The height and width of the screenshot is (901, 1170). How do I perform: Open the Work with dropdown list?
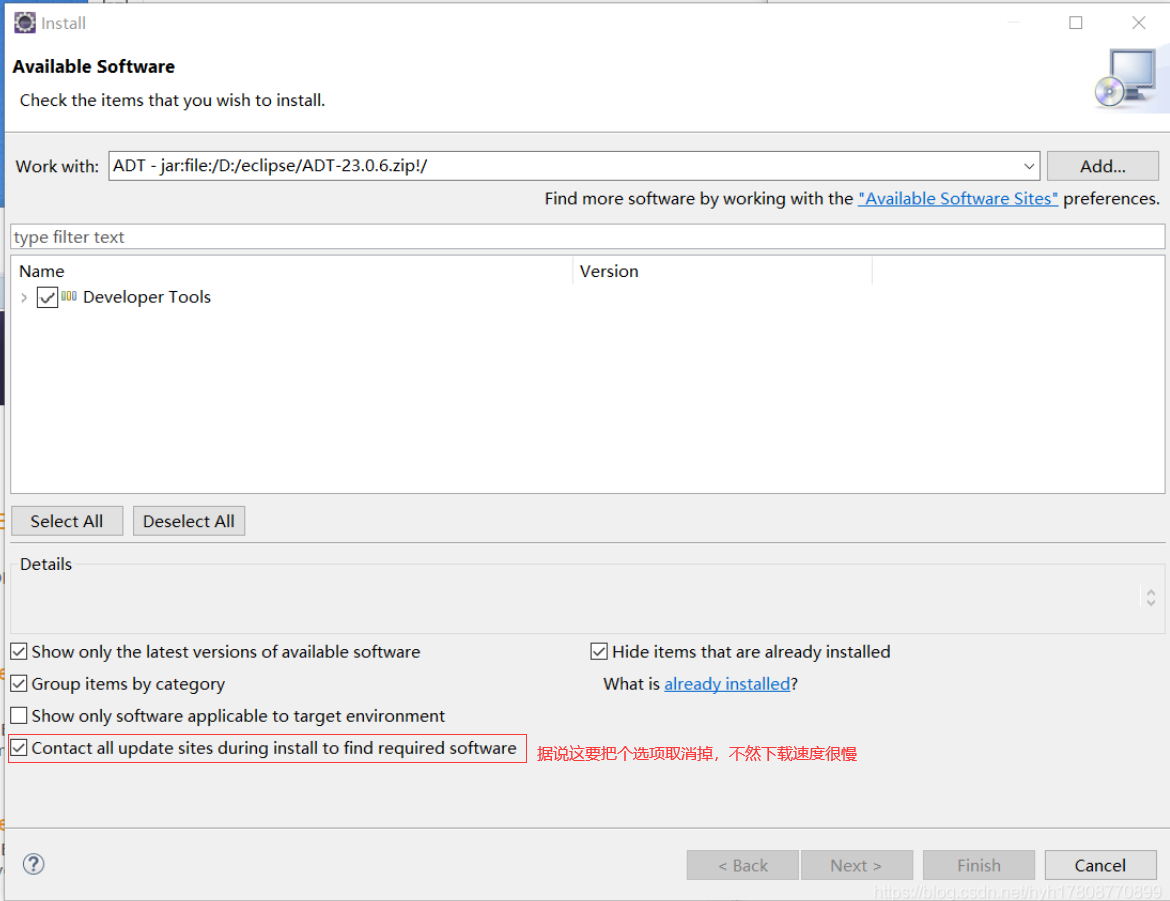1029,166
